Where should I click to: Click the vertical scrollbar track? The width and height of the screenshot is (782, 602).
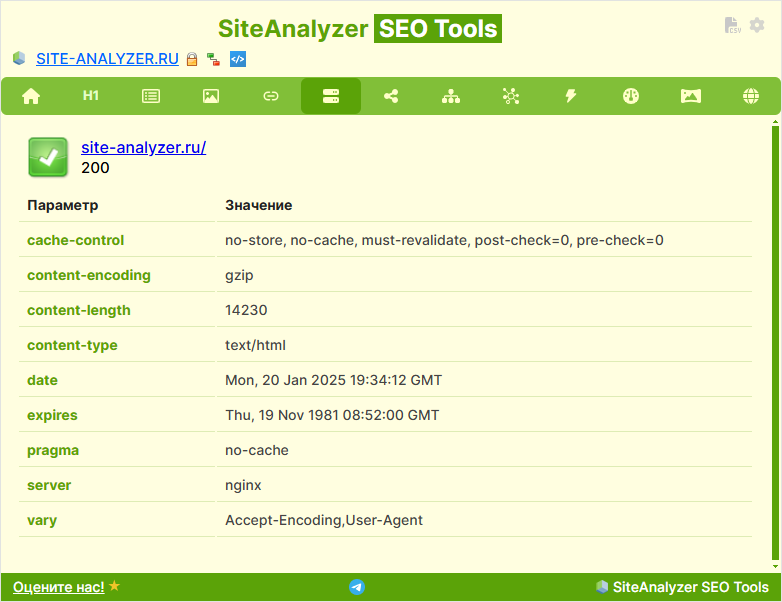click(x=775, y=344)
